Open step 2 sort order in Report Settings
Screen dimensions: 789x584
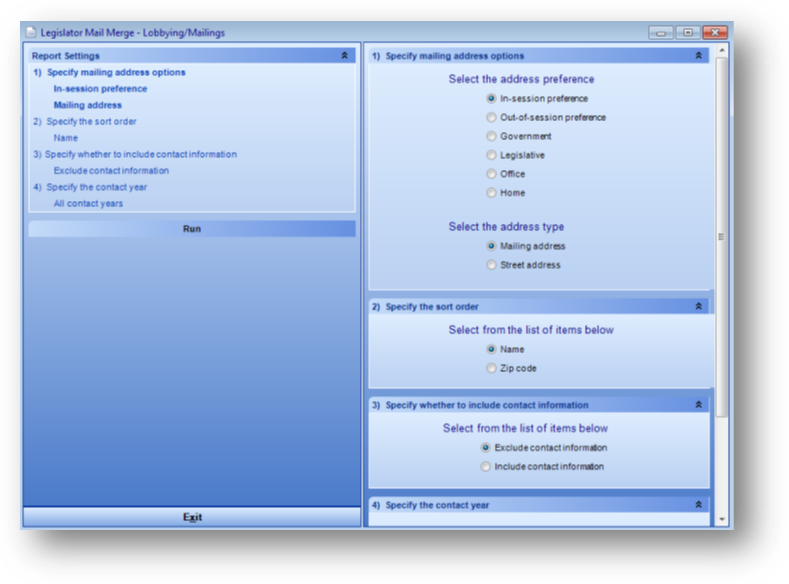(x=85, y=122)
